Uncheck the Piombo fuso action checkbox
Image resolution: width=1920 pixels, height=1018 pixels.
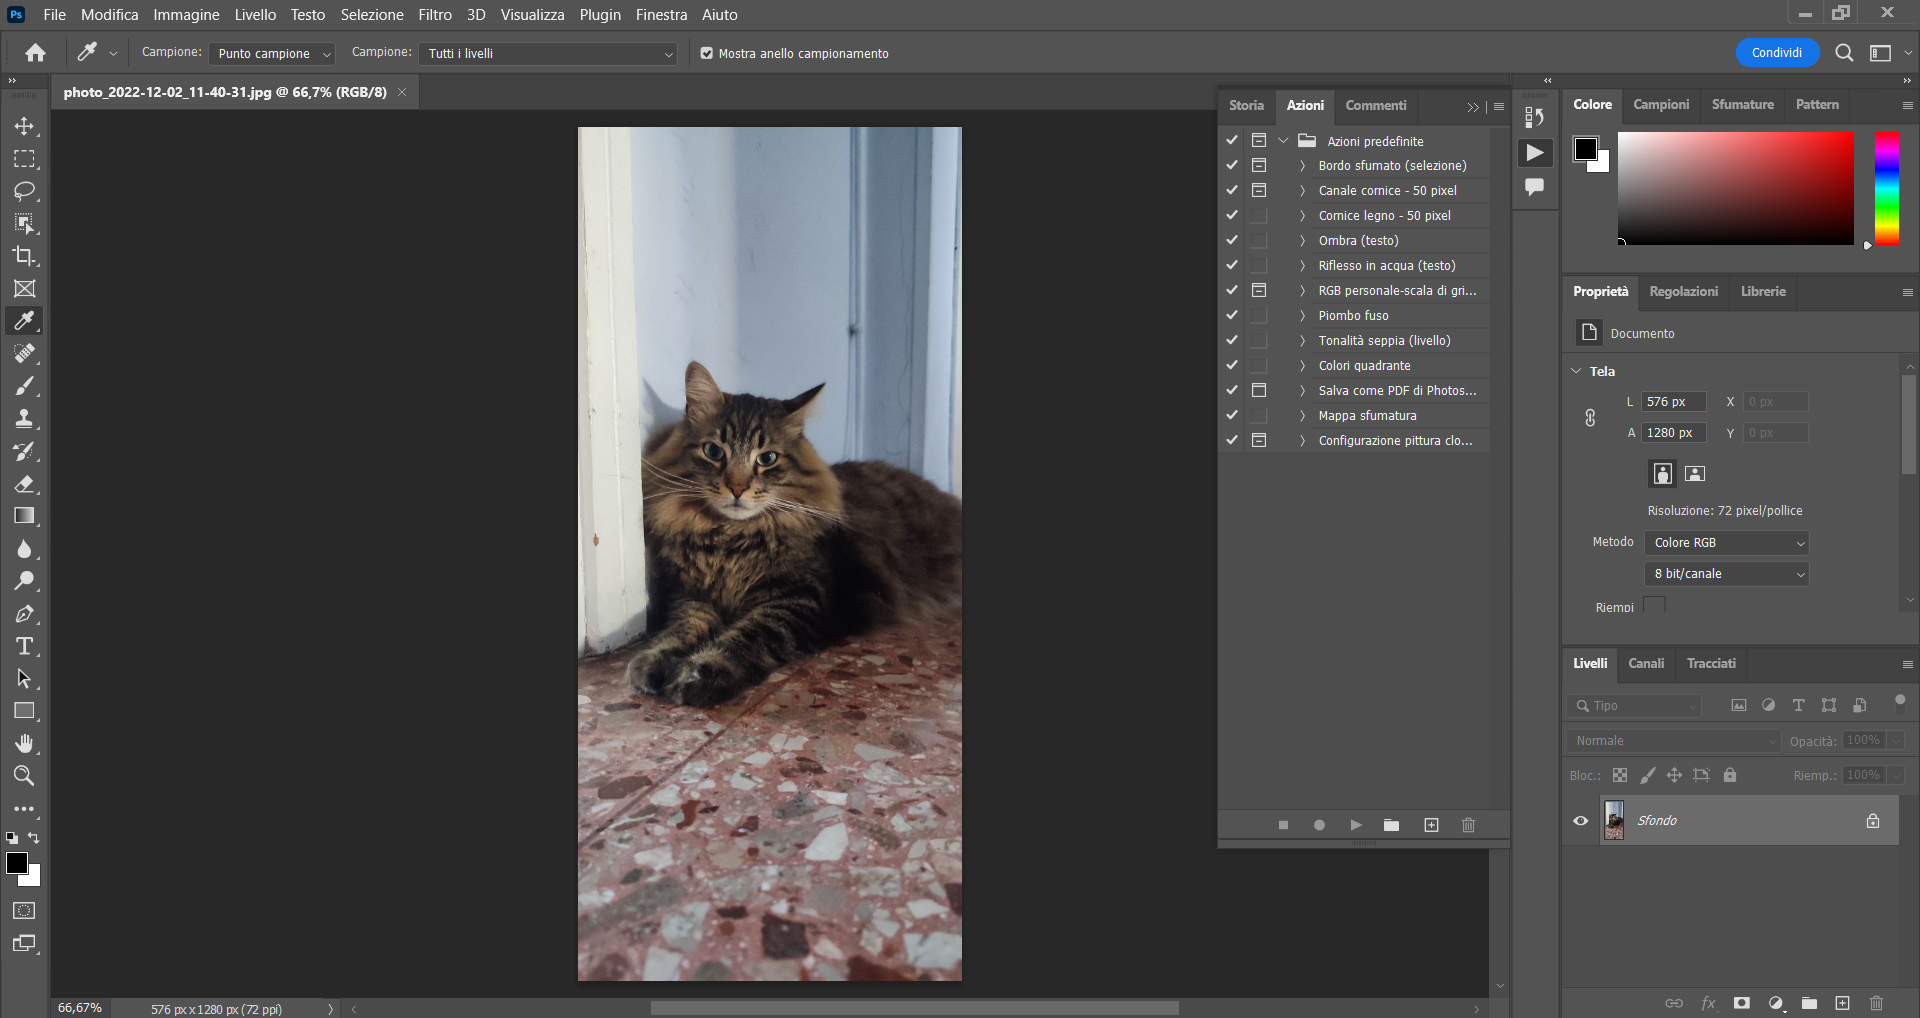(x=1231, y=315)
